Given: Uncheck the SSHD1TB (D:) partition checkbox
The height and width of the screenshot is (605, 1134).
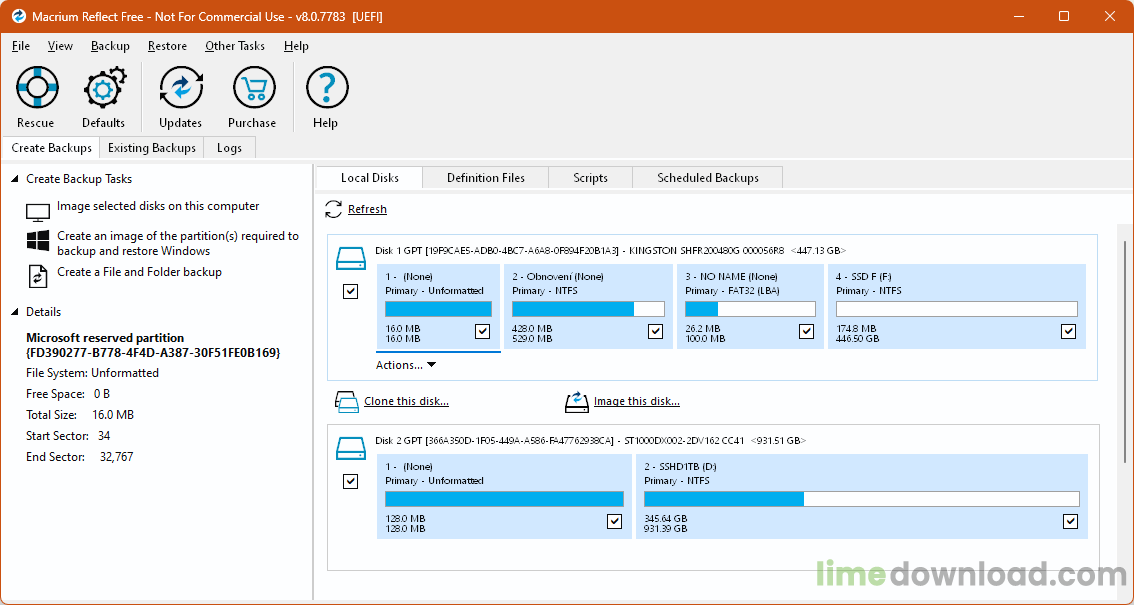Looking at the screenshot, I should pos(1070,521).
